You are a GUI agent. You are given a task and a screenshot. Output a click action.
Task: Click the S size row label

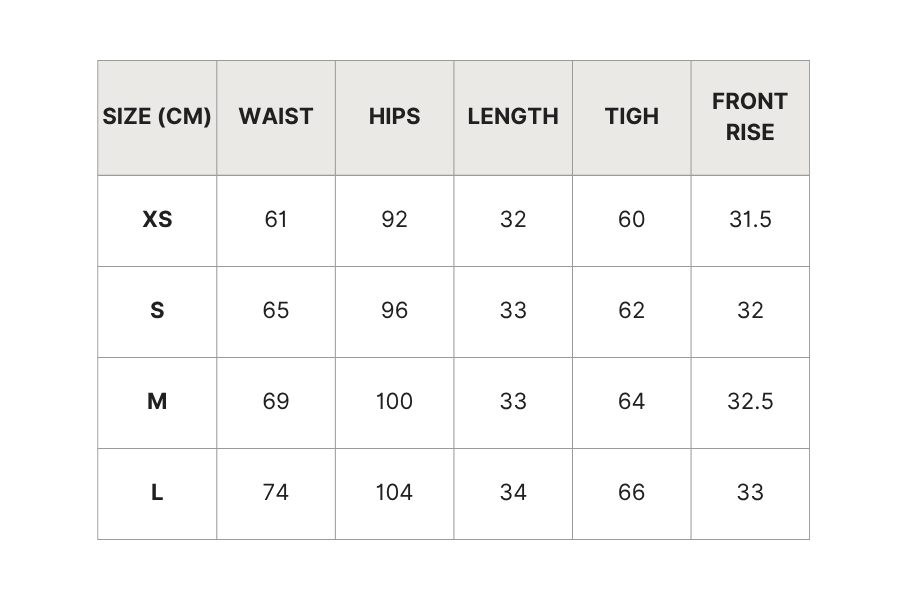click(157, 311)
